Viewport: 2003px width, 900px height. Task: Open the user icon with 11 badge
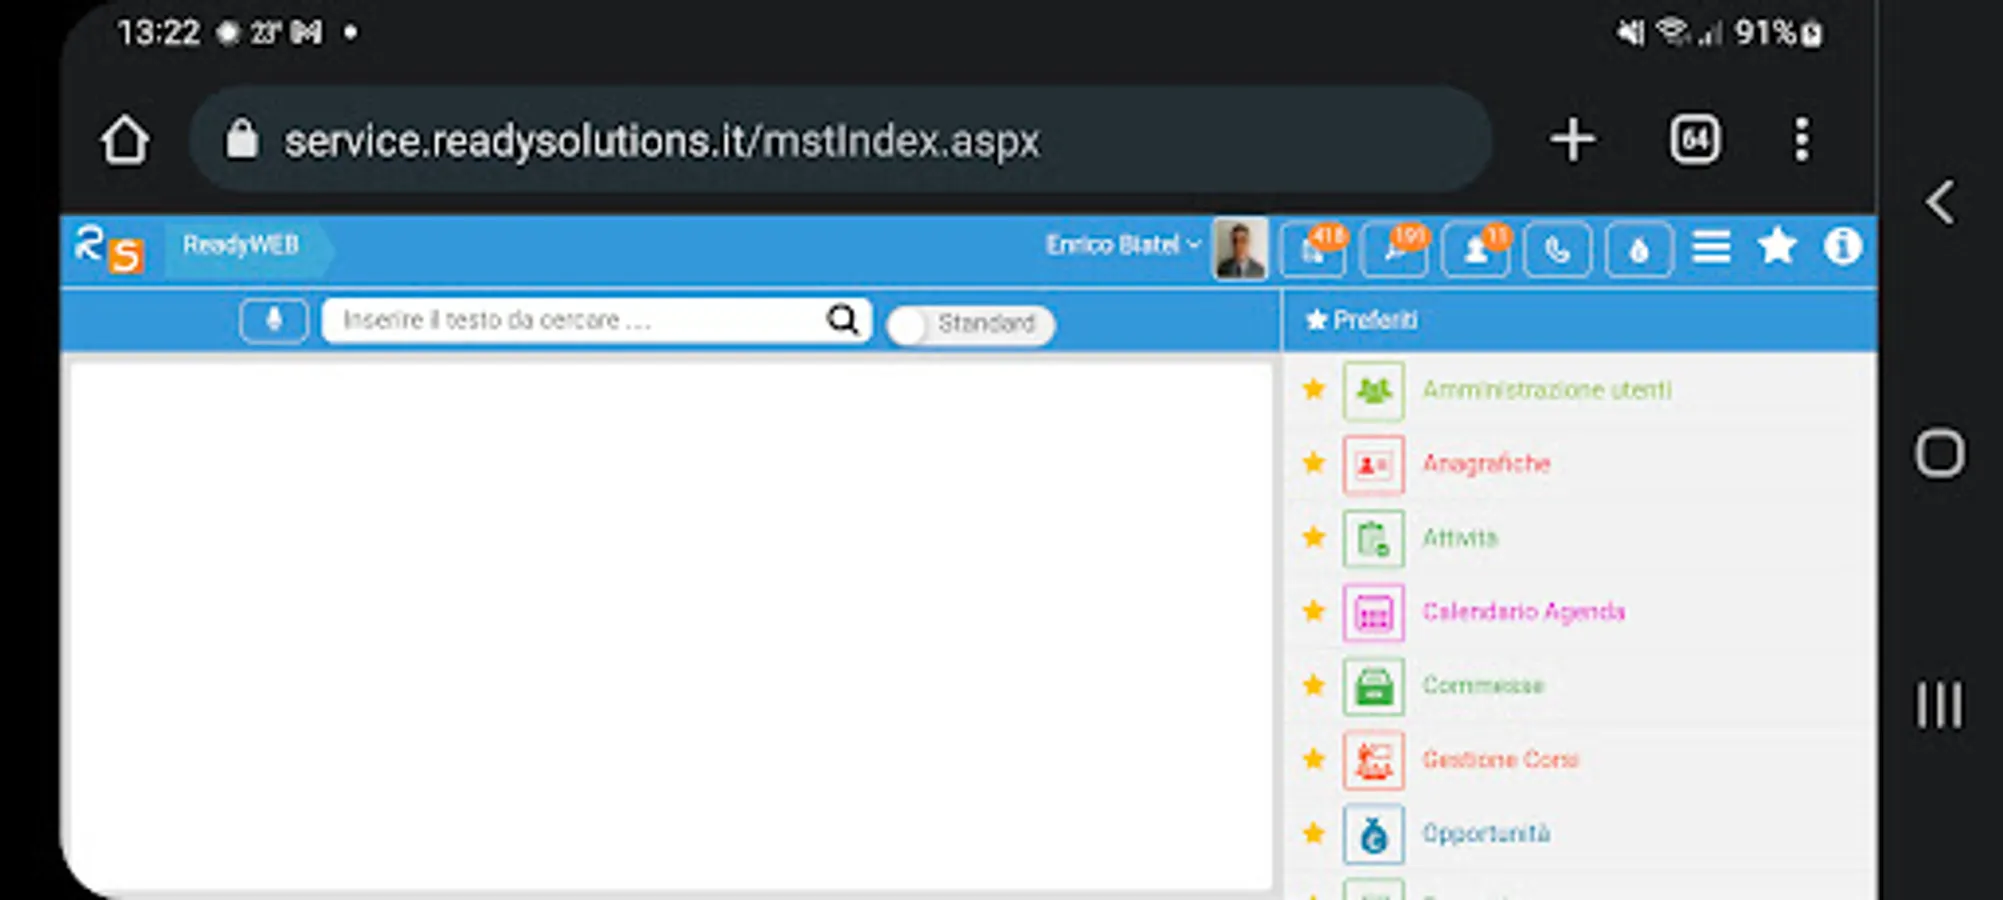tap(1476, 248)
